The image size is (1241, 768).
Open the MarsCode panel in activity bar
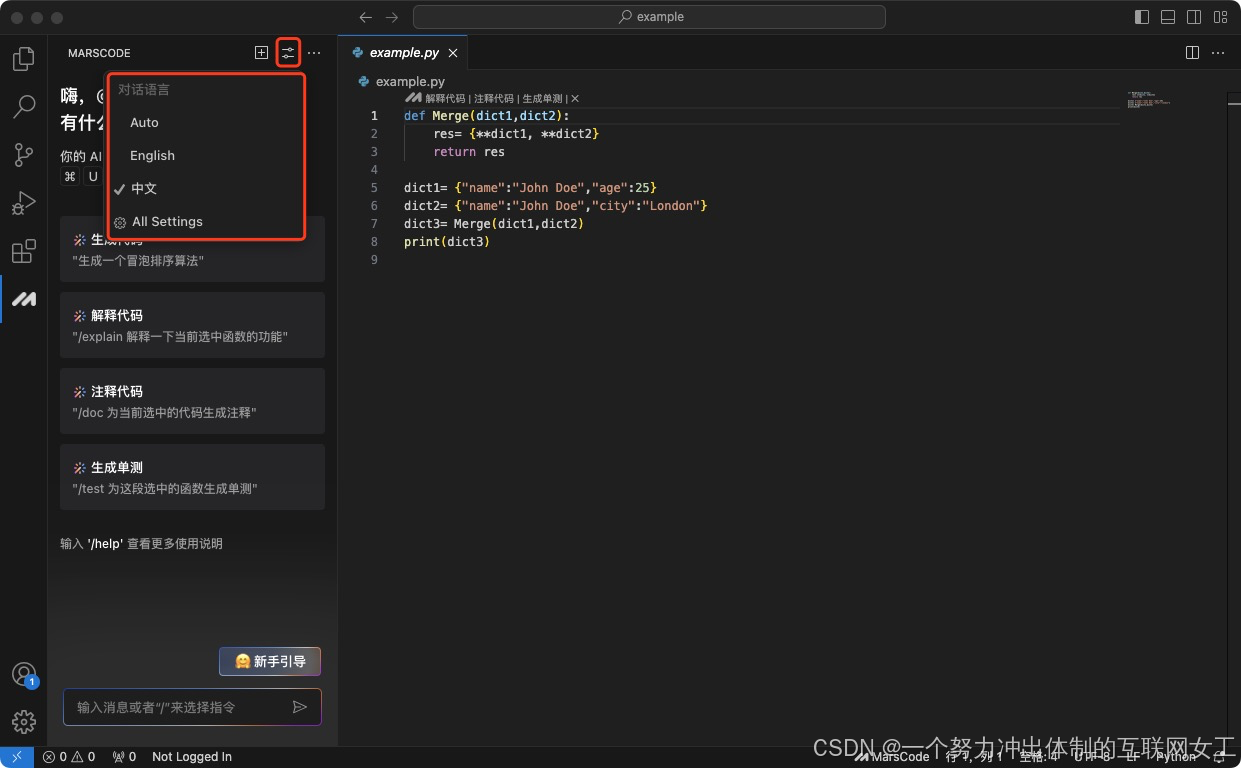24,299
